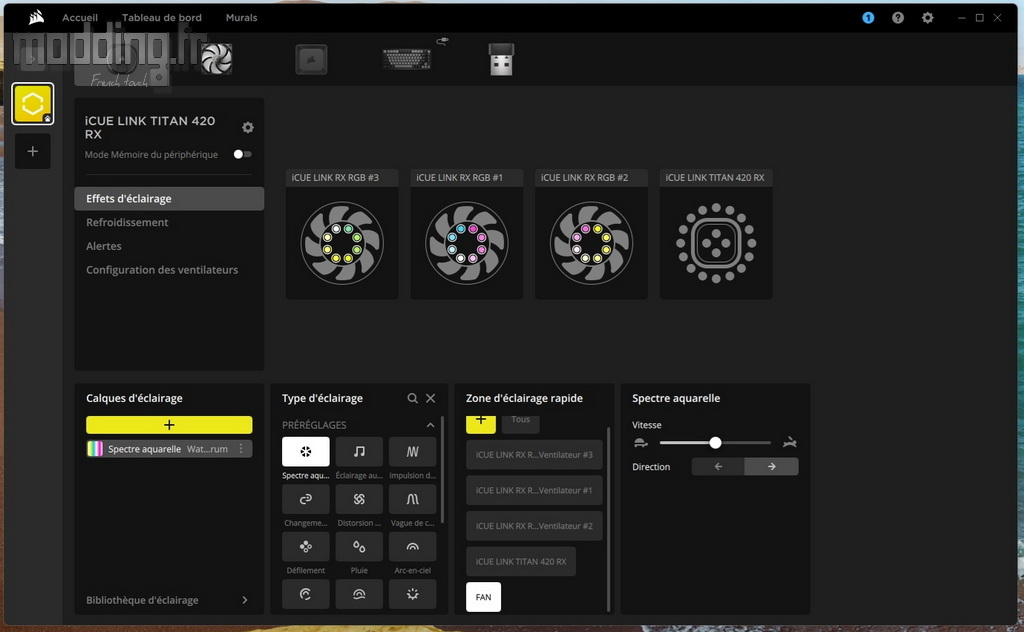Select the fan device in the device bar

(x=217, y=59)
